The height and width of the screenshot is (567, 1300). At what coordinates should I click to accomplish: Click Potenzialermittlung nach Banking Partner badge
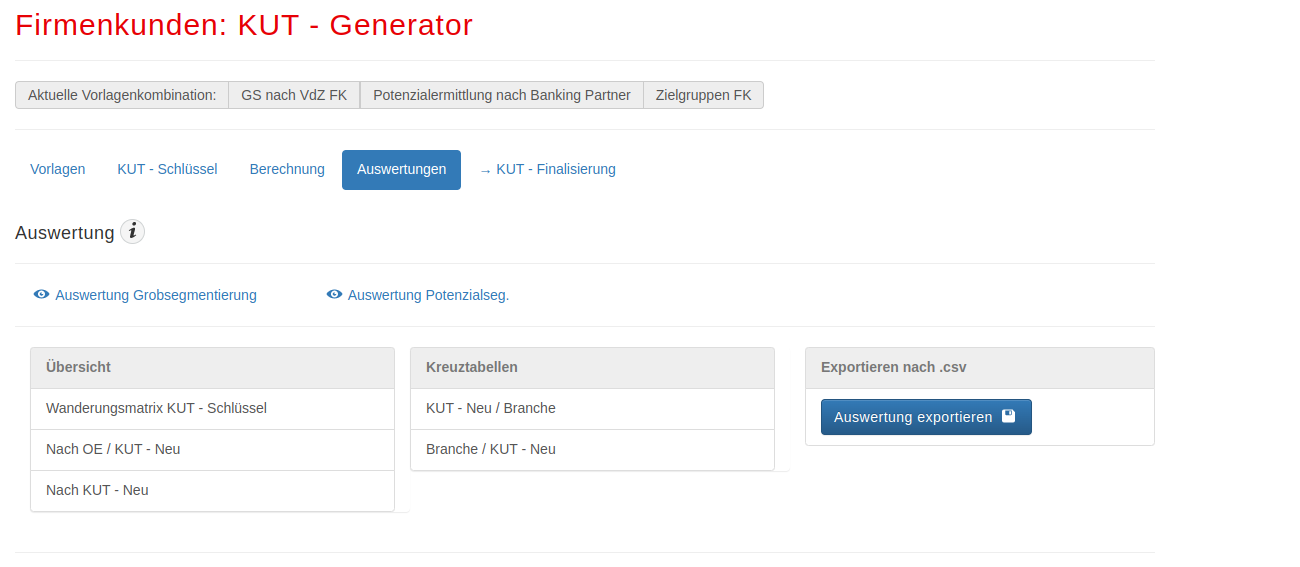tap(502, 95)
